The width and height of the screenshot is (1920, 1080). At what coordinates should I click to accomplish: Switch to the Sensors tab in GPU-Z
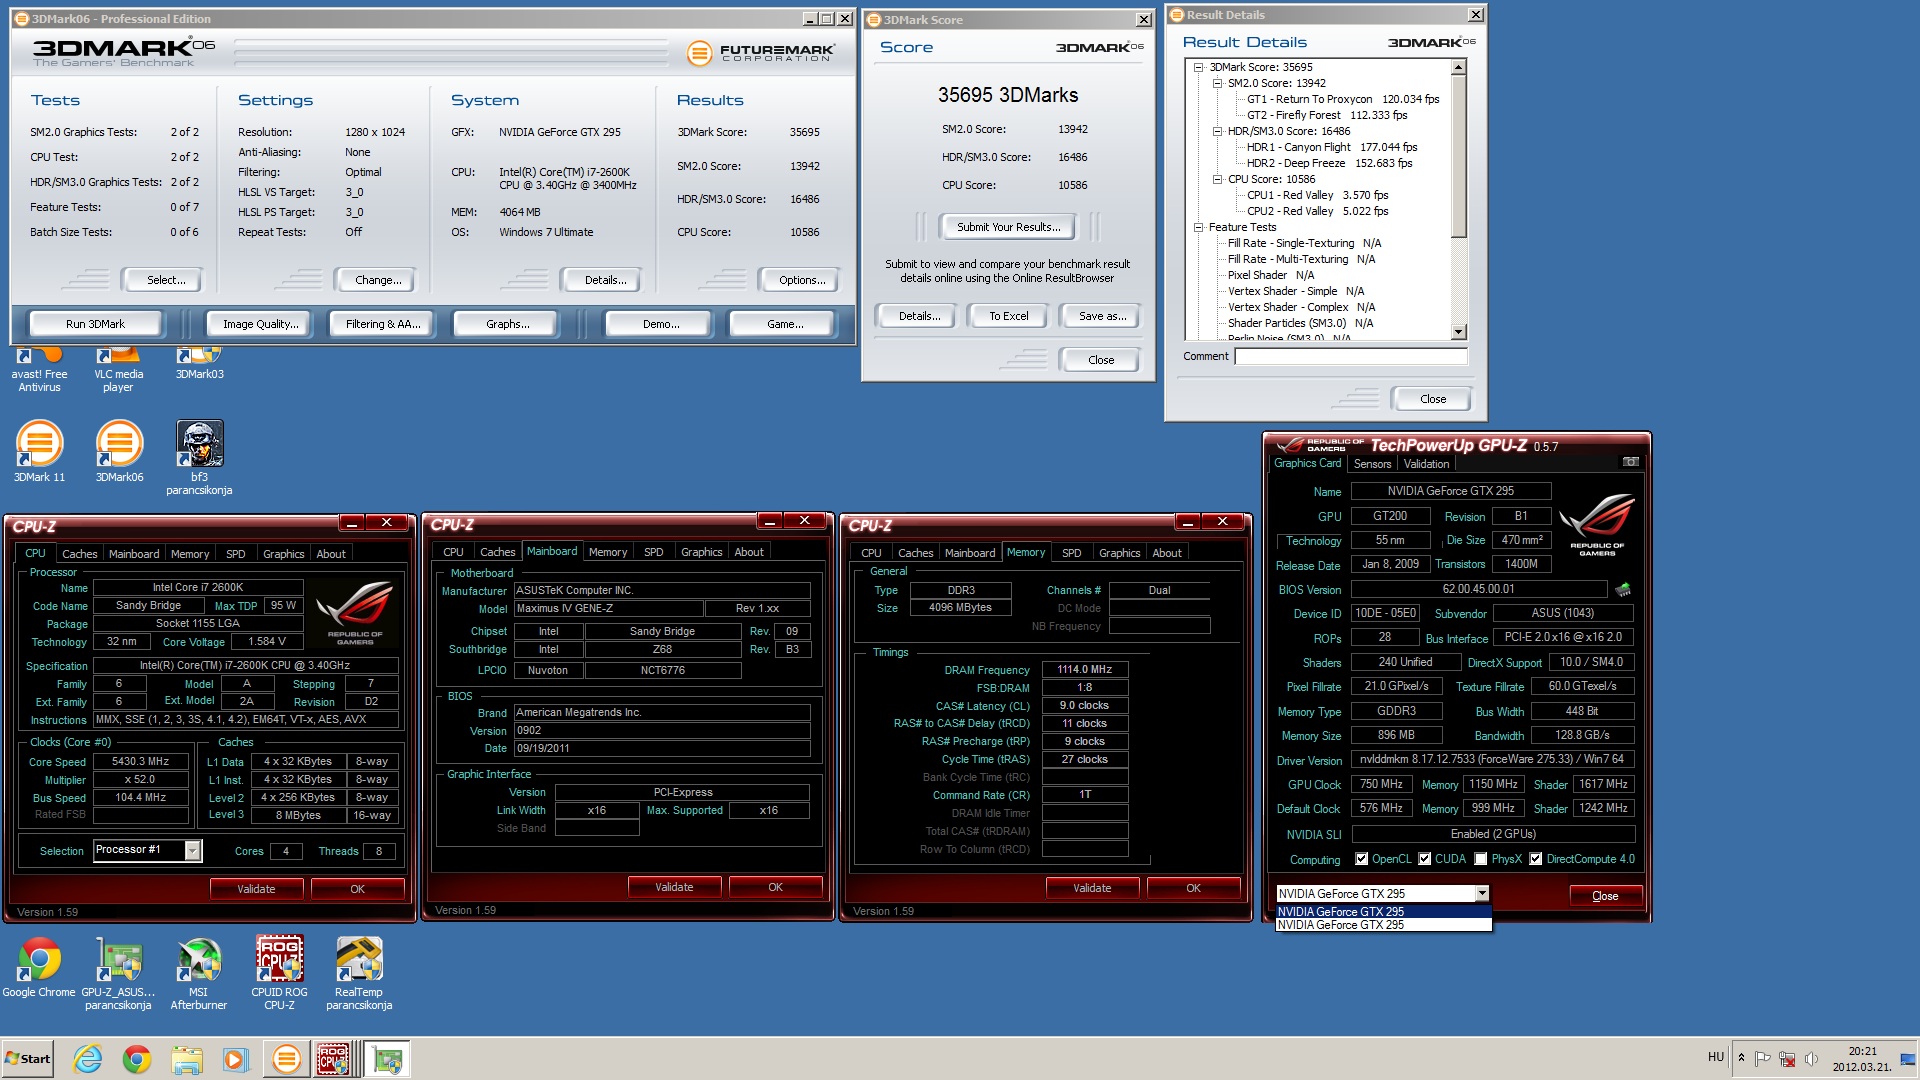tap(1372, 464)
